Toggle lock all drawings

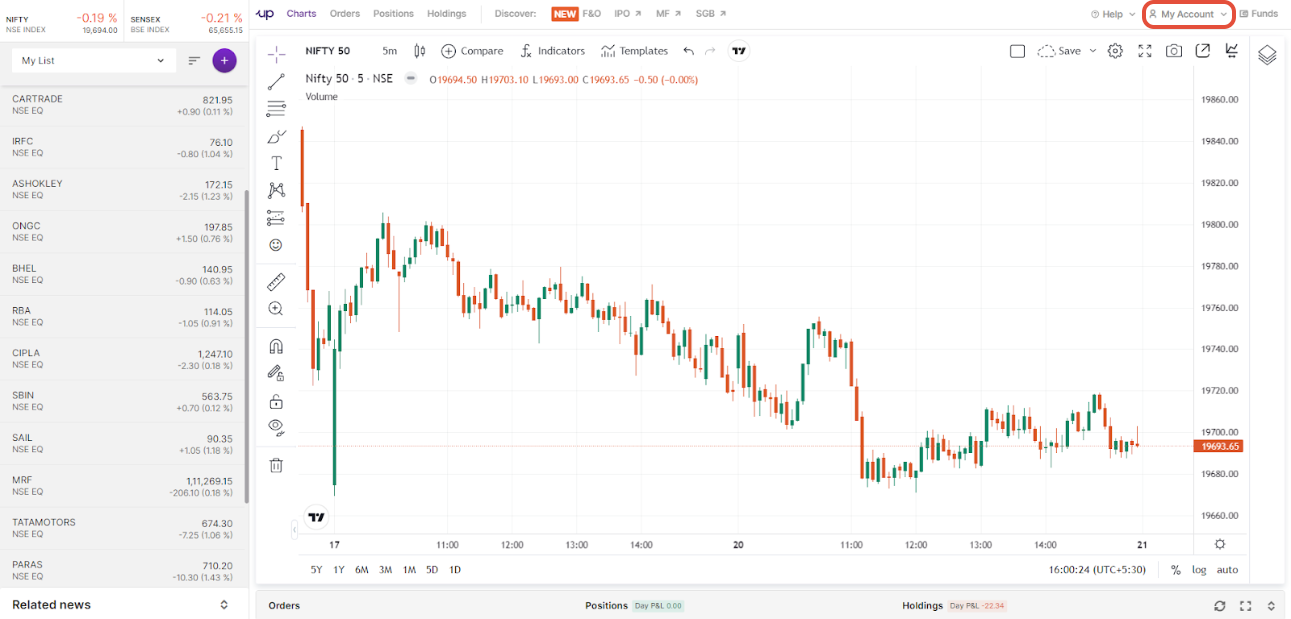pyautogui.click(x=277, y=401)
